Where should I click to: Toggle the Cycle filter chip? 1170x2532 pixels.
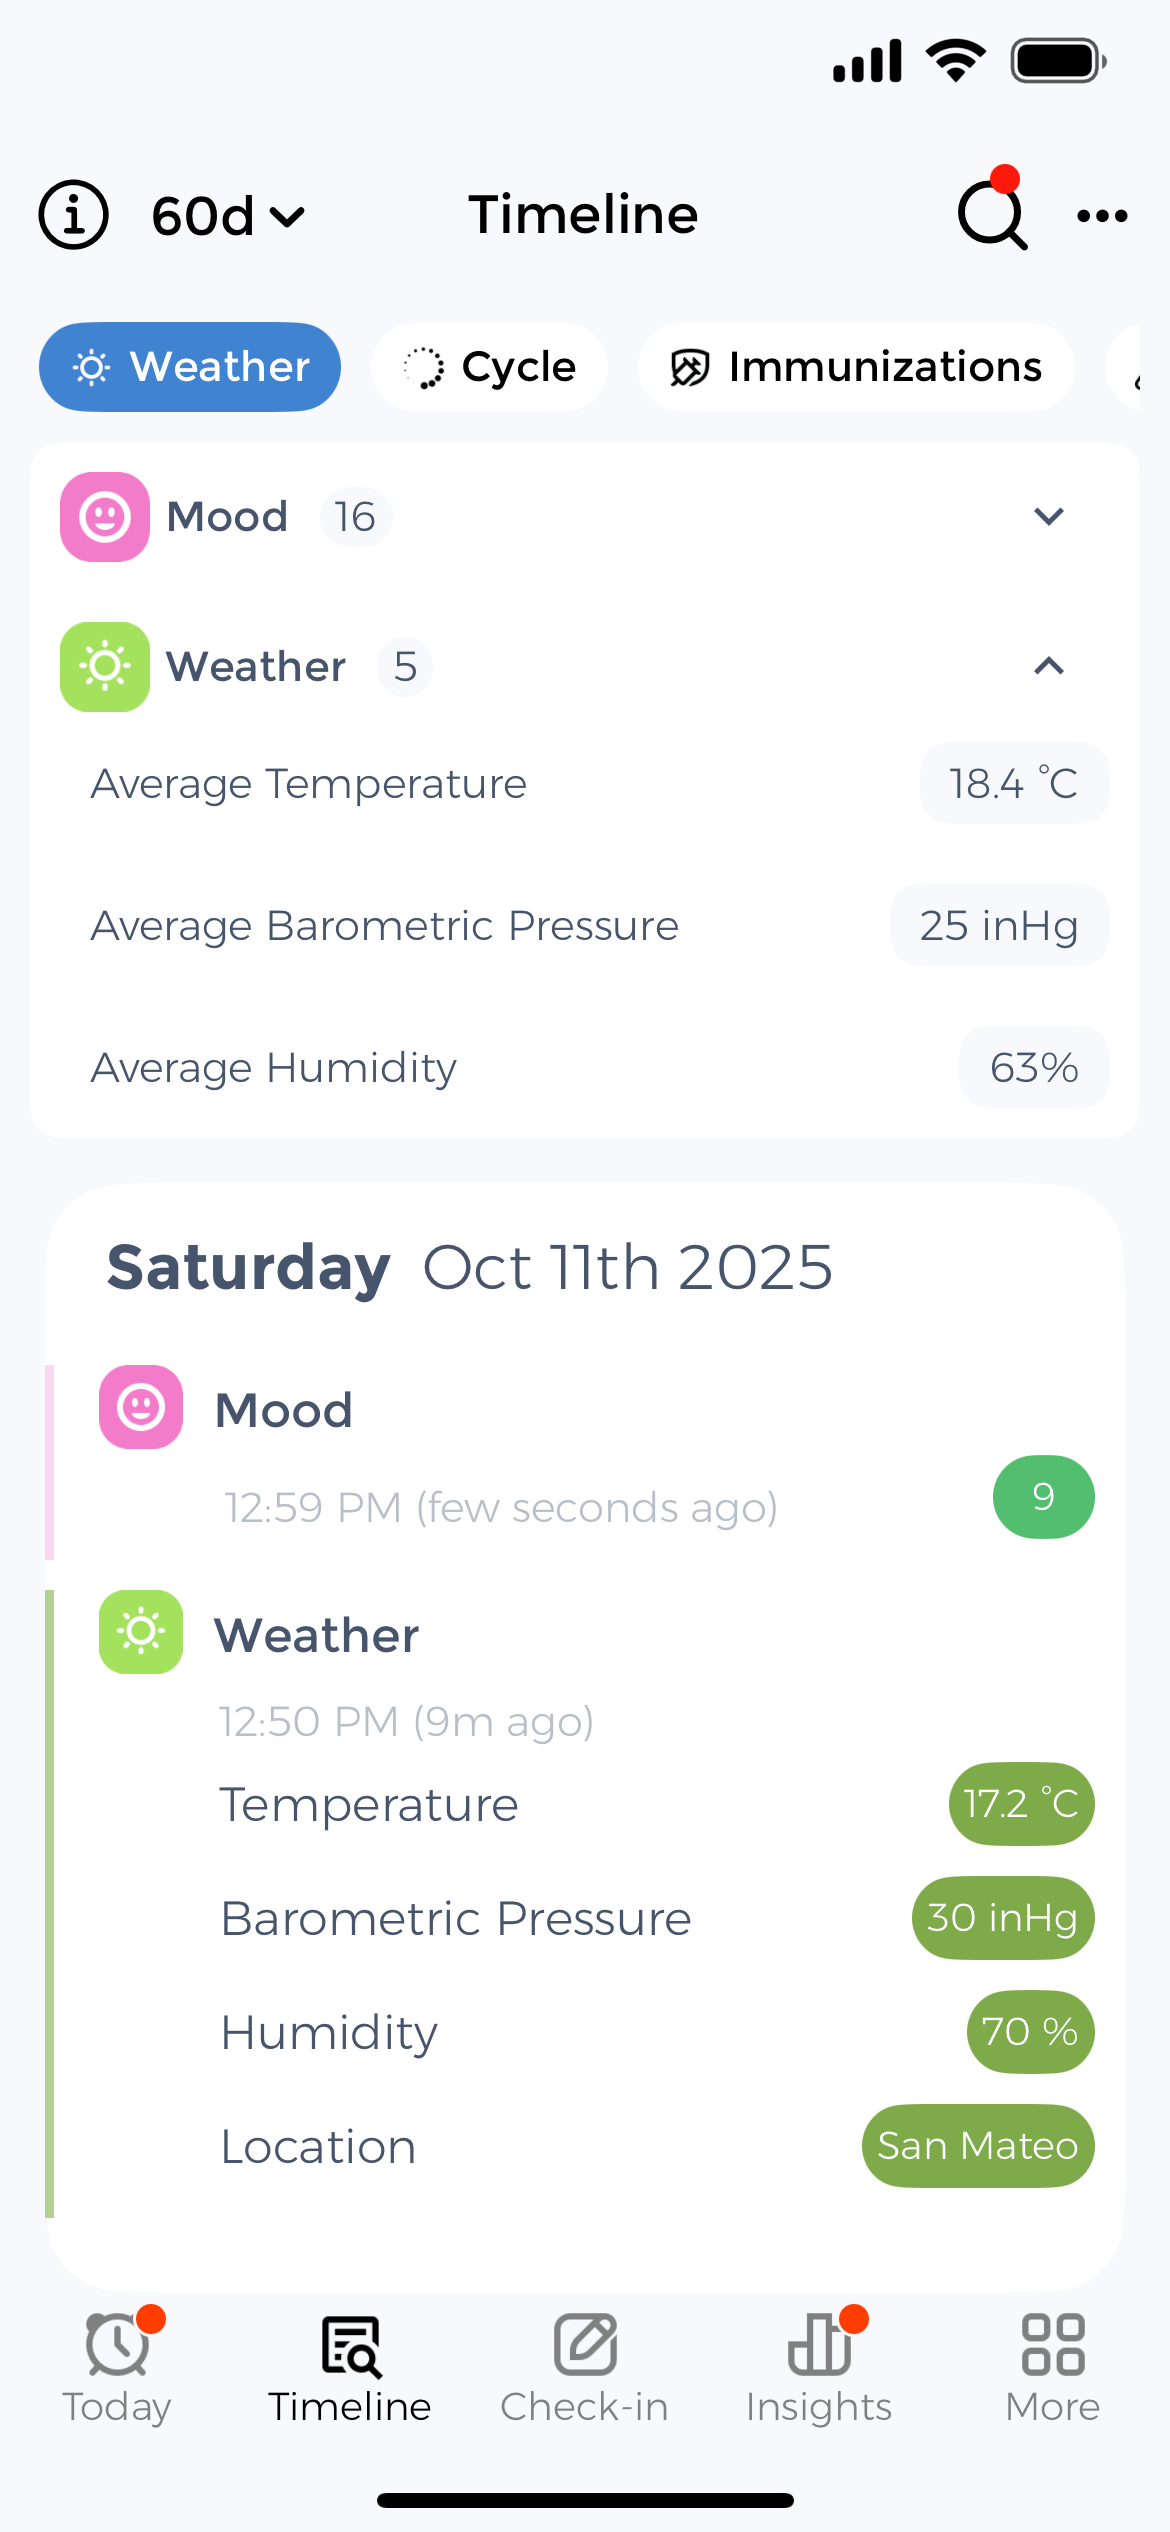point(489,367)
